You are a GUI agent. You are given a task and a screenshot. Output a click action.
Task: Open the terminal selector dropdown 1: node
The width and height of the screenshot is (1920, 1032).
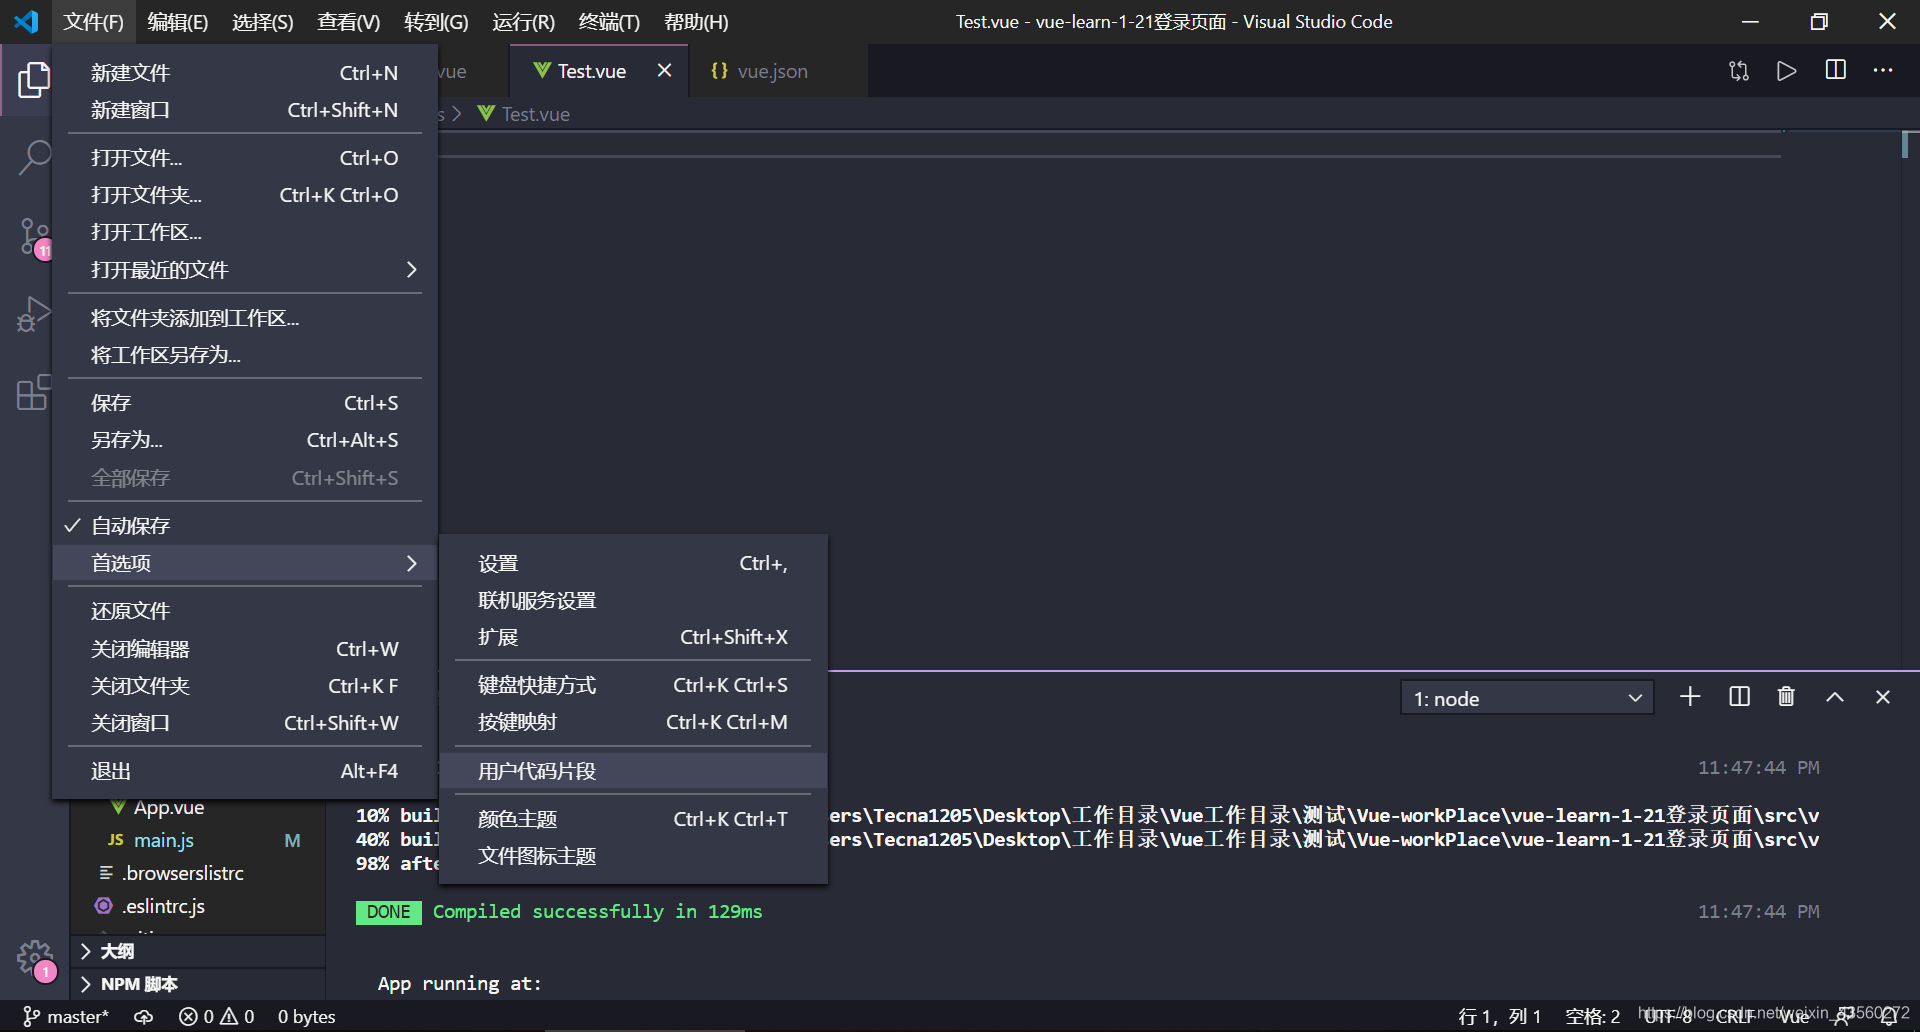1527,698
